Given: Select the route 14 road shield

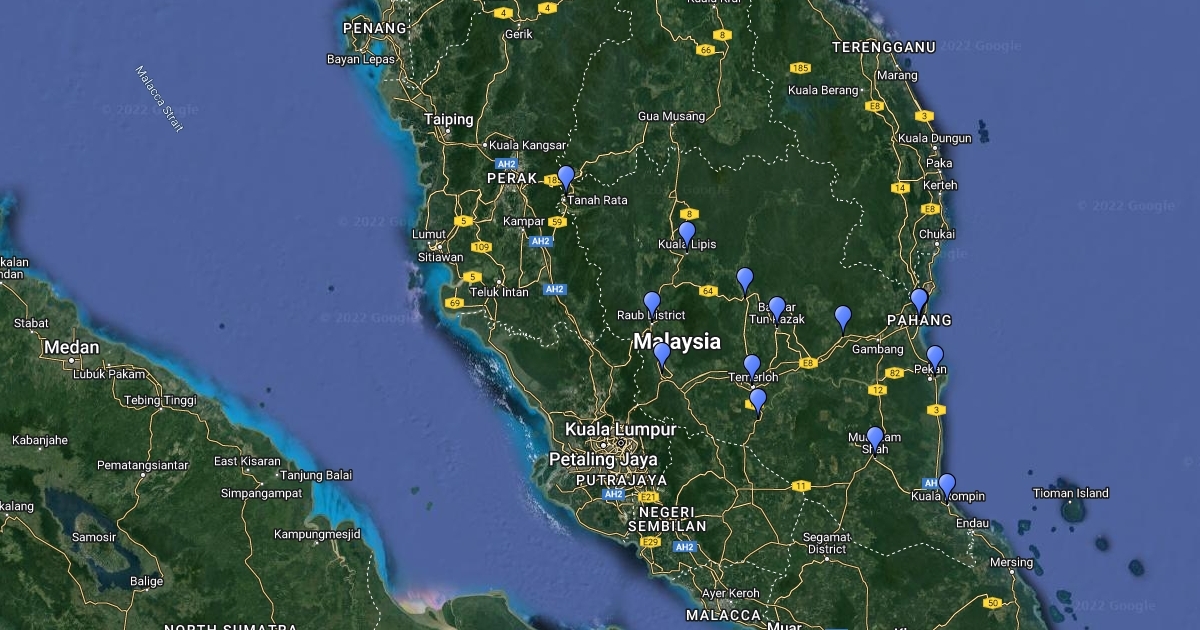Looking at the screenshot, I should coord(900,188).
